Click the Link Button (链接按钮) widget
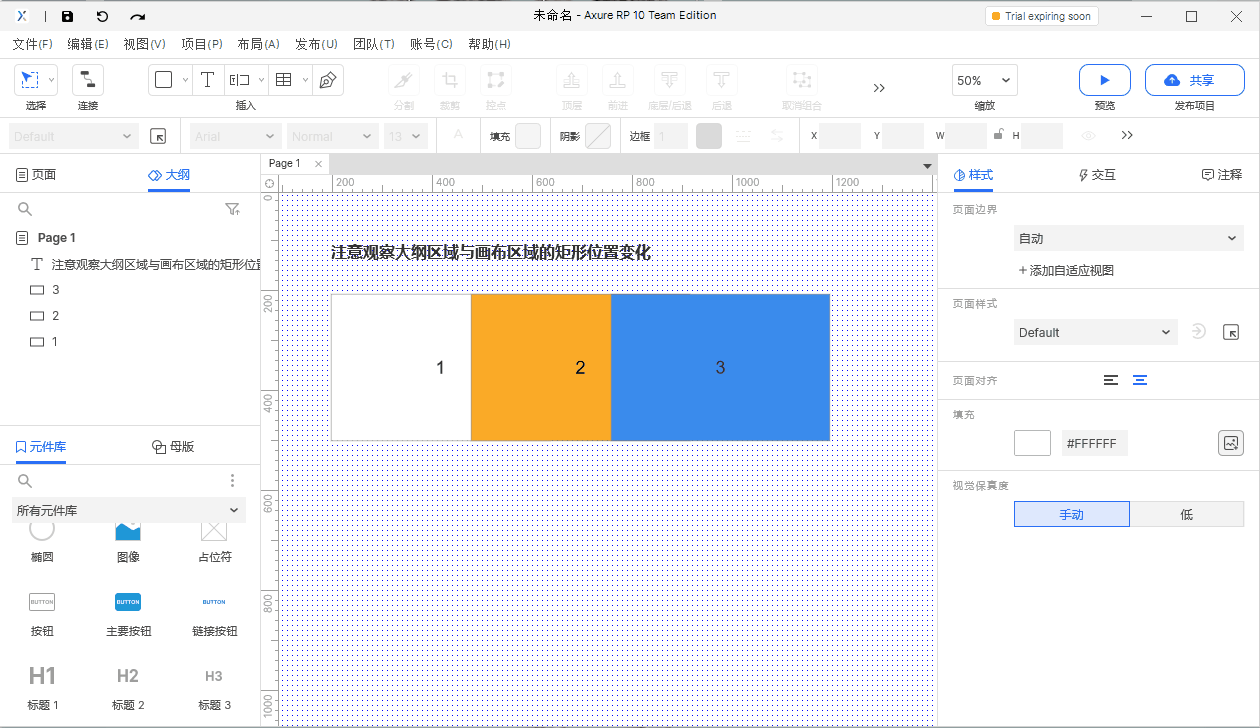The width and height of the screenshot is (1260, 728). 214,612
